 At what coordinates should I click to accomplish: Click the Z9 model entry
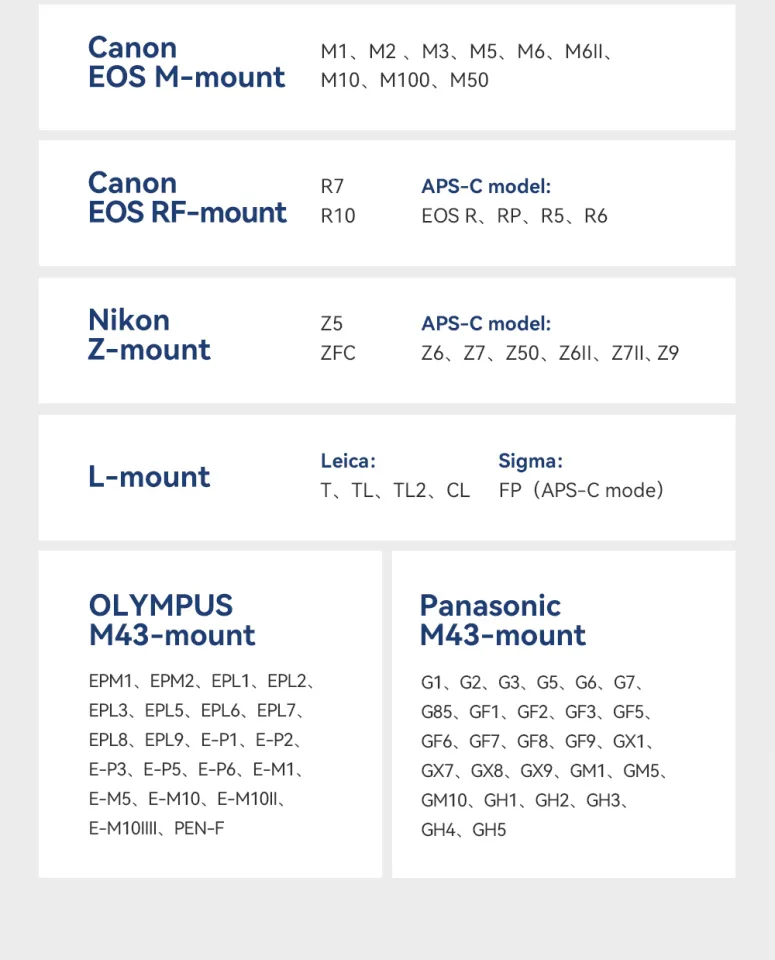(668, 353)
